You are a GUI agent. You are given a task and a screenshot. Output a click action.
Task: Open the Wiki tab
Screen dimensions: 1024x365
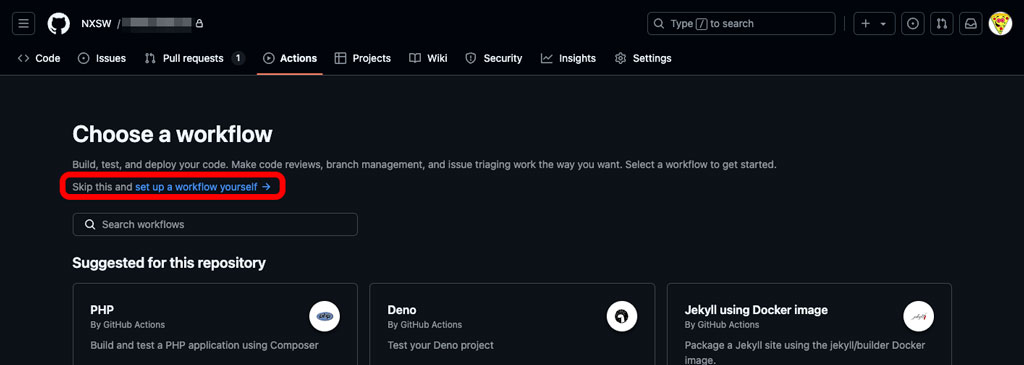[428, 58]
